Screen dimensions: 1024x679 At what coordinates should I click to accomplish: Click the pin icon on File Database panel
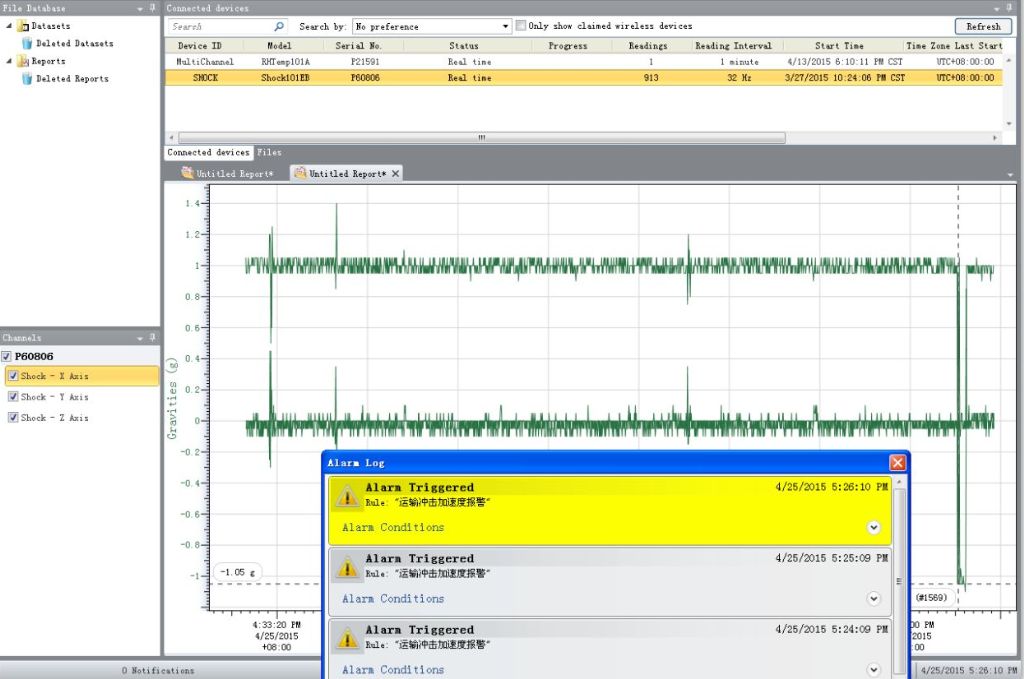click(x=152, y=8)
